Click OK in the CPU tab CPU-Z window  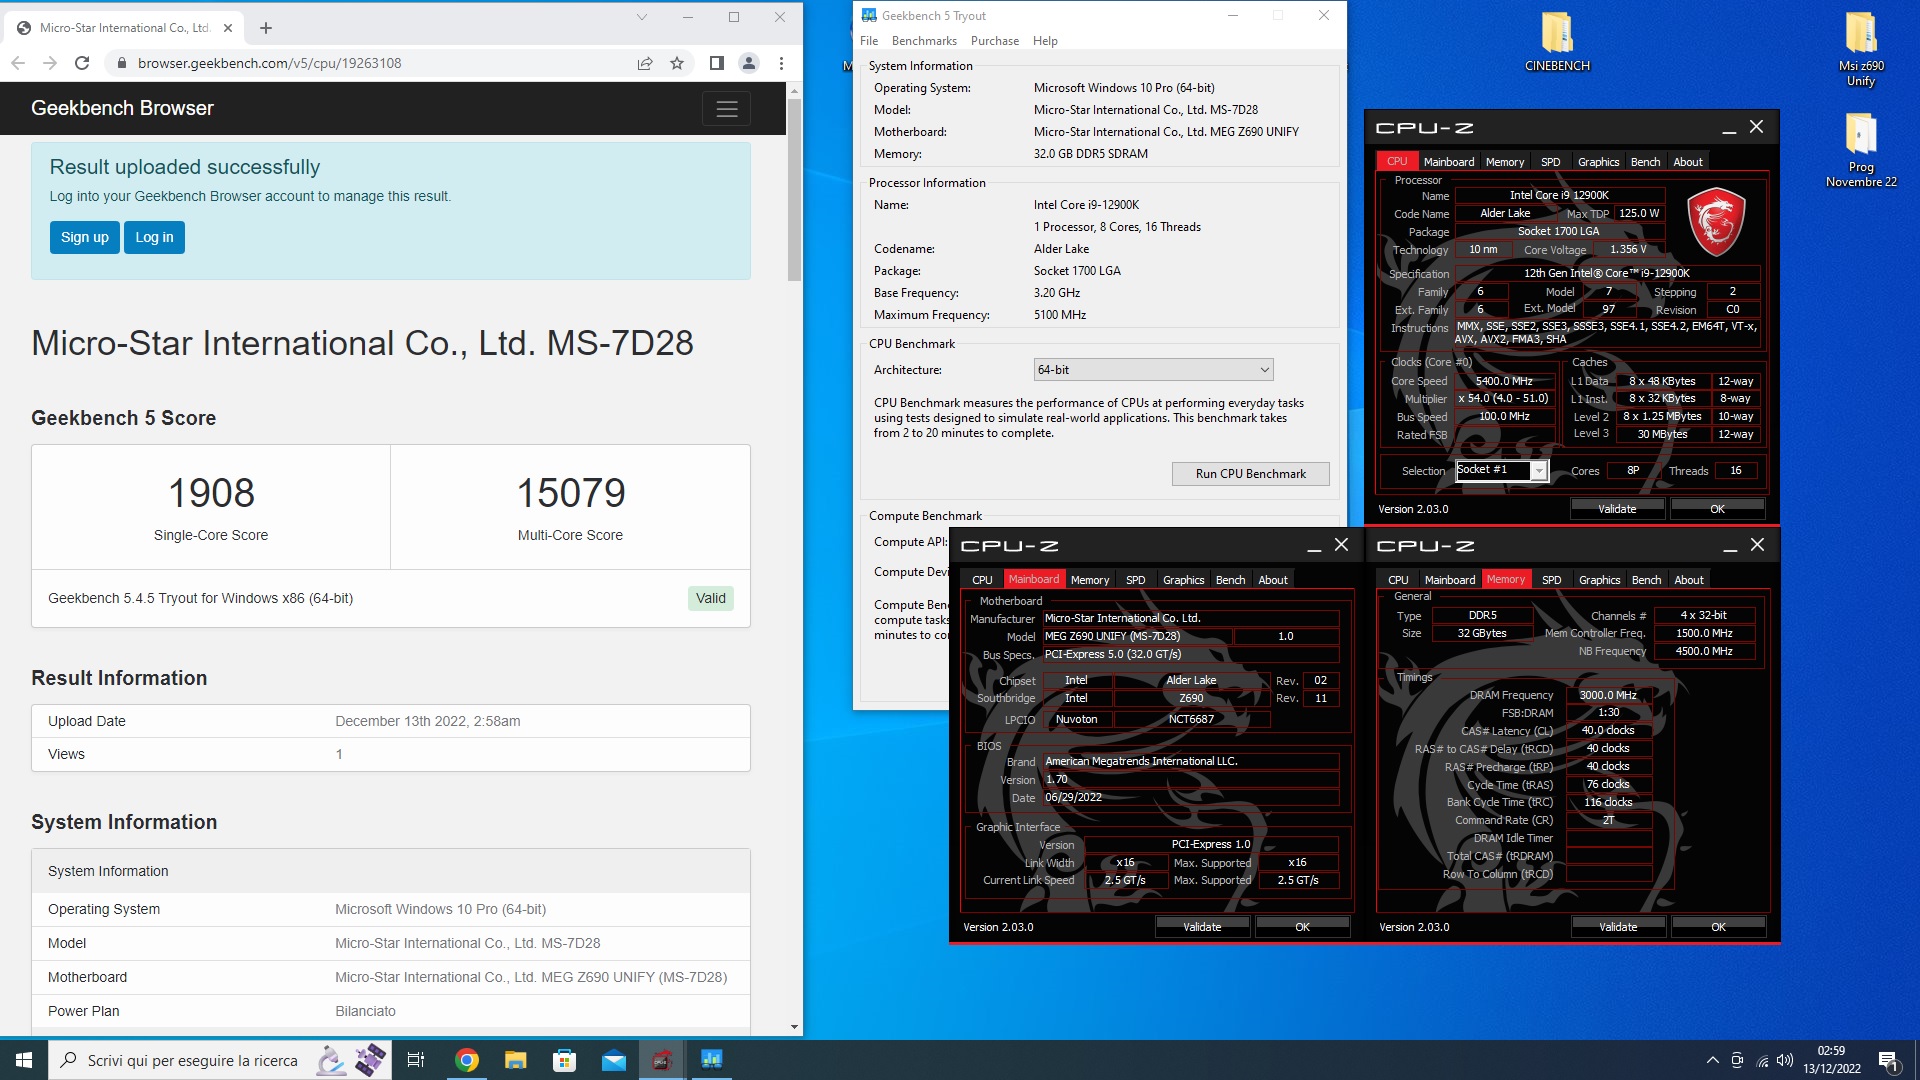[1717, 509]
